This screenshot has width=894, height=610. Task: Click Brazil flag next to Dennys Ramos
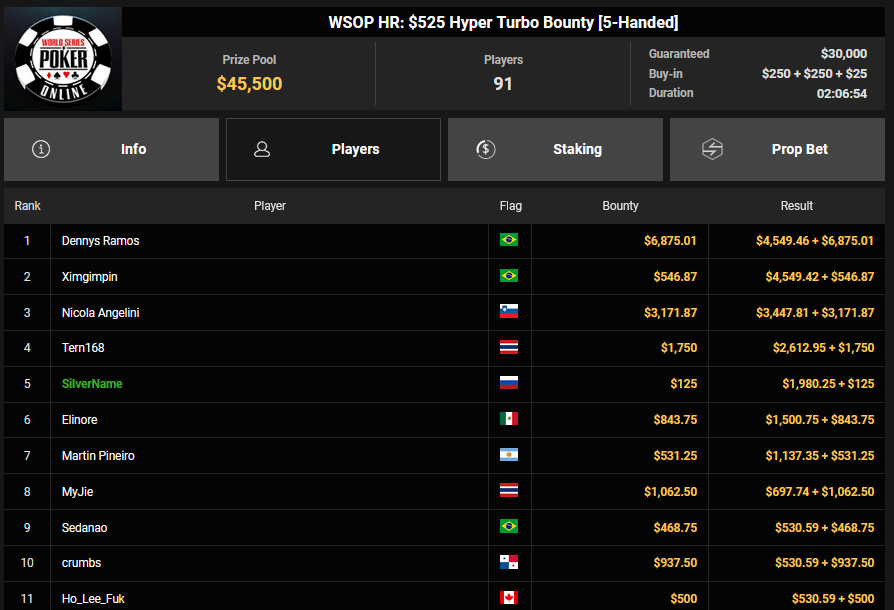pyautogui.click(x=509, y=241)
